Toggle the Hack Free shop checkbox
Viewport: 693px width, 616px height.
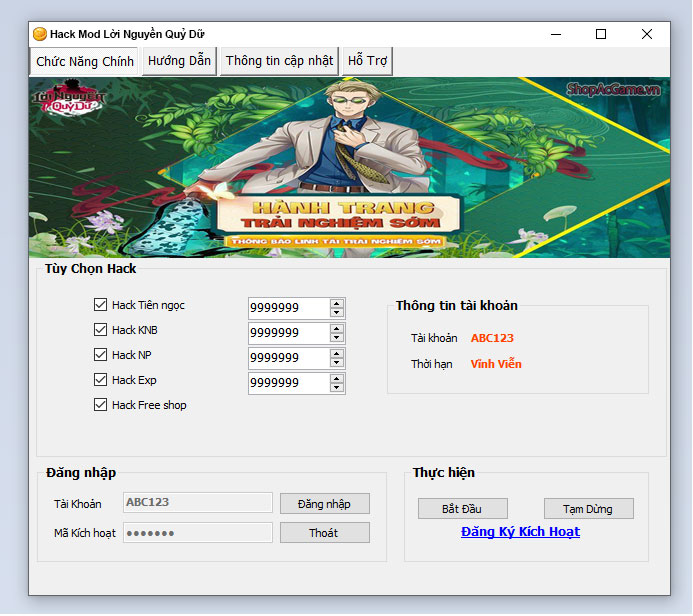pyautogui.click(x=100, y=405)
